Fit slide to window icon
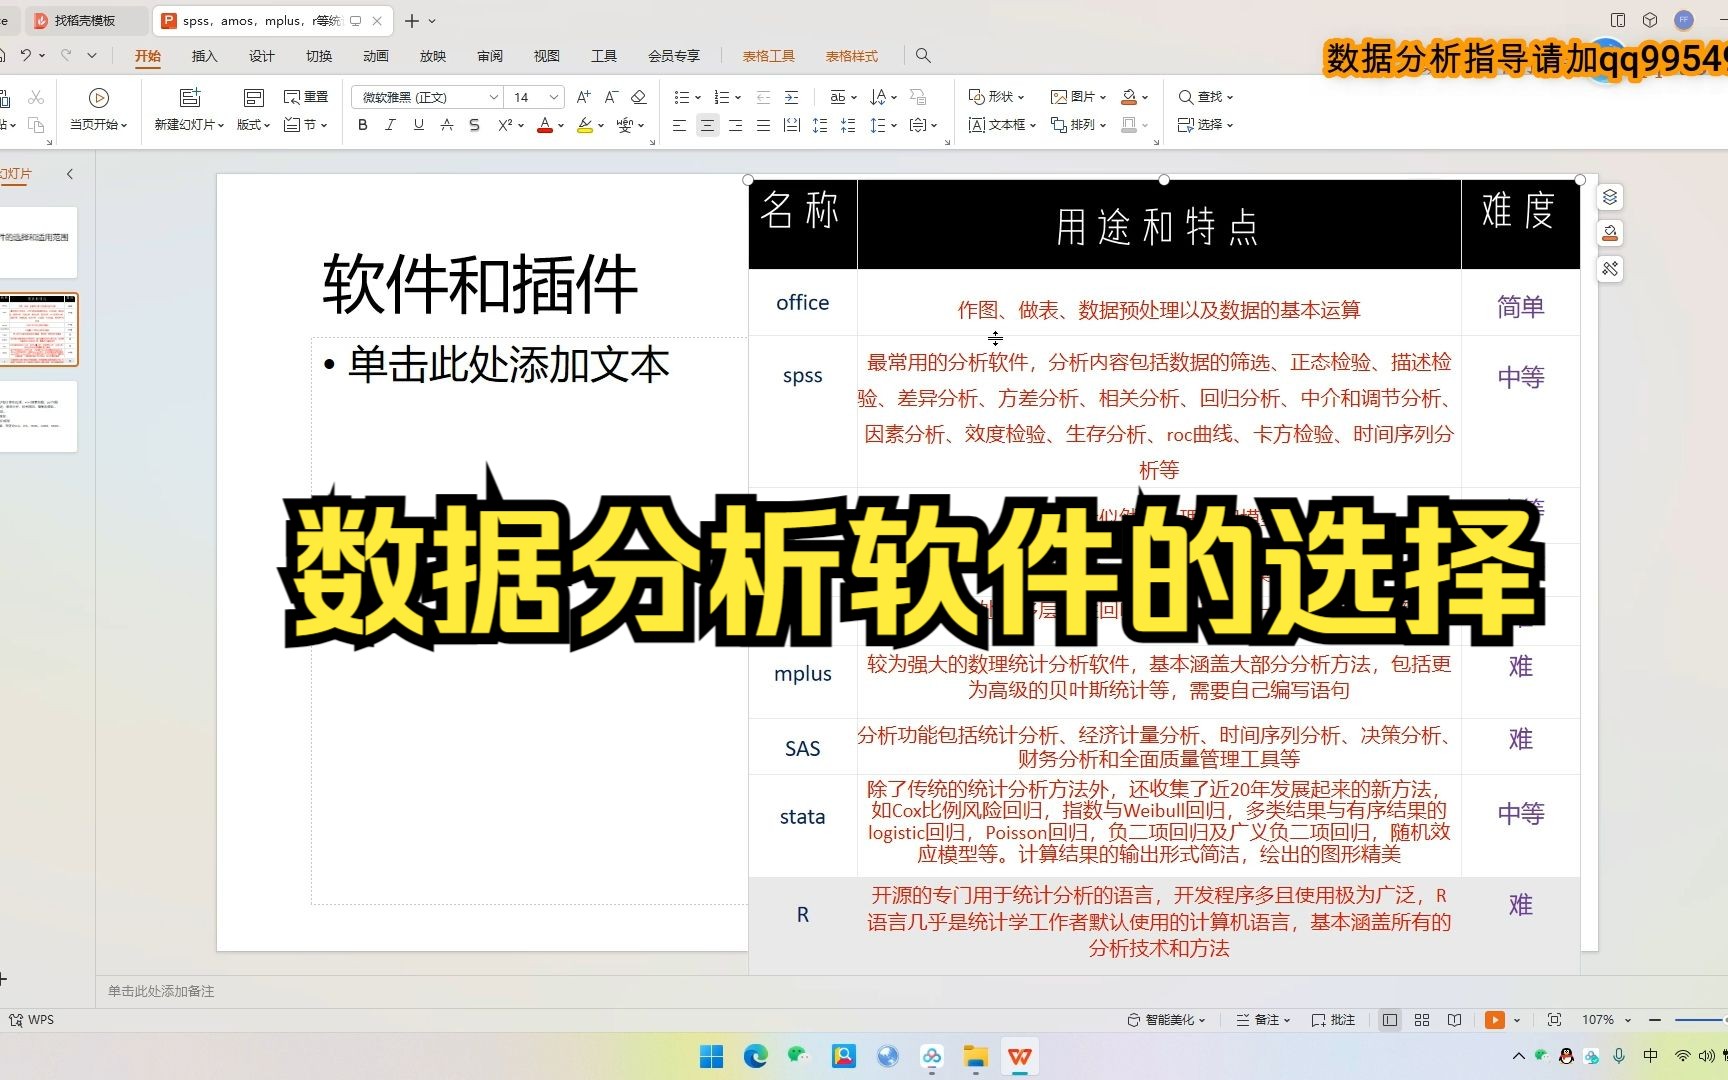This screenshot has height=1080, width=1728. click(1554, 1020)
